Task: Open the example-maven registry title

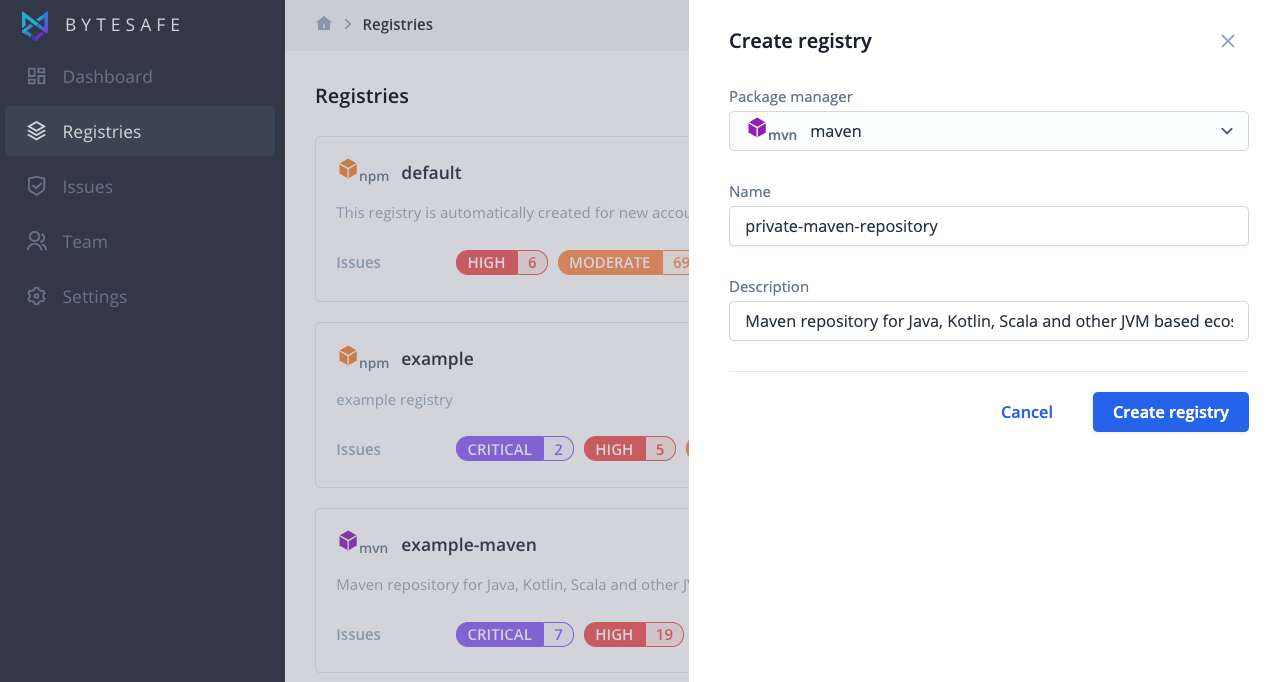Action: tap(469, 545)
